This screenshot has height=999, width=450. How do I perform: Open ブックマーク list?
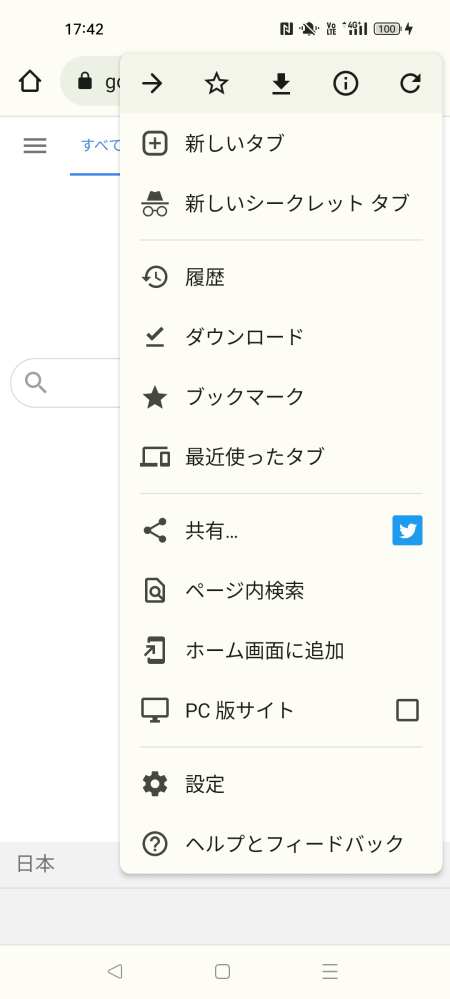281,397
